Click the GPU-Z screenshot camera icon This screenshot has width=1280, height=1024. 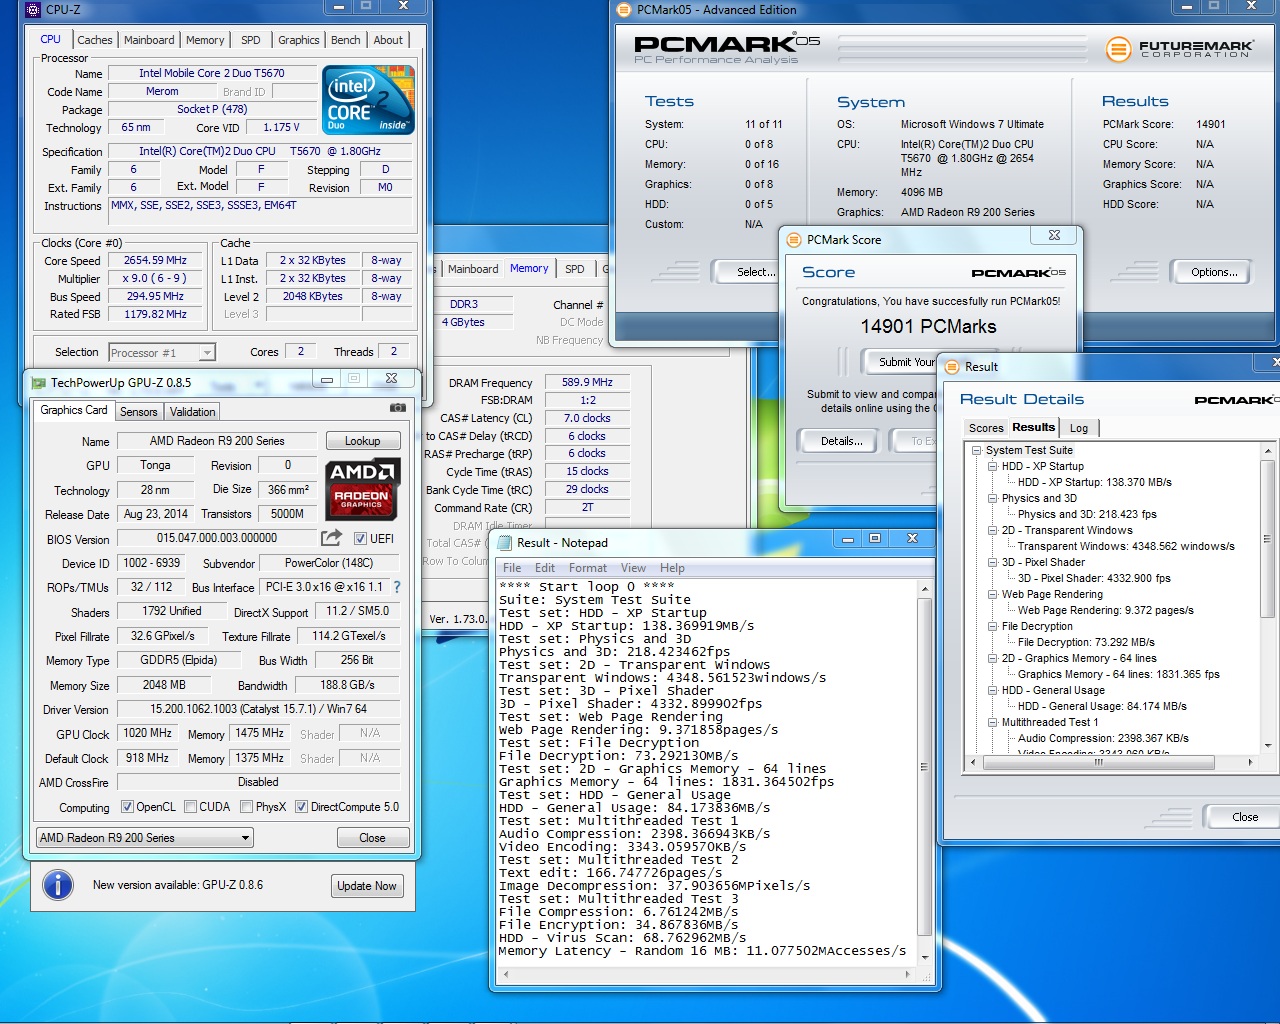pos(398,408)
